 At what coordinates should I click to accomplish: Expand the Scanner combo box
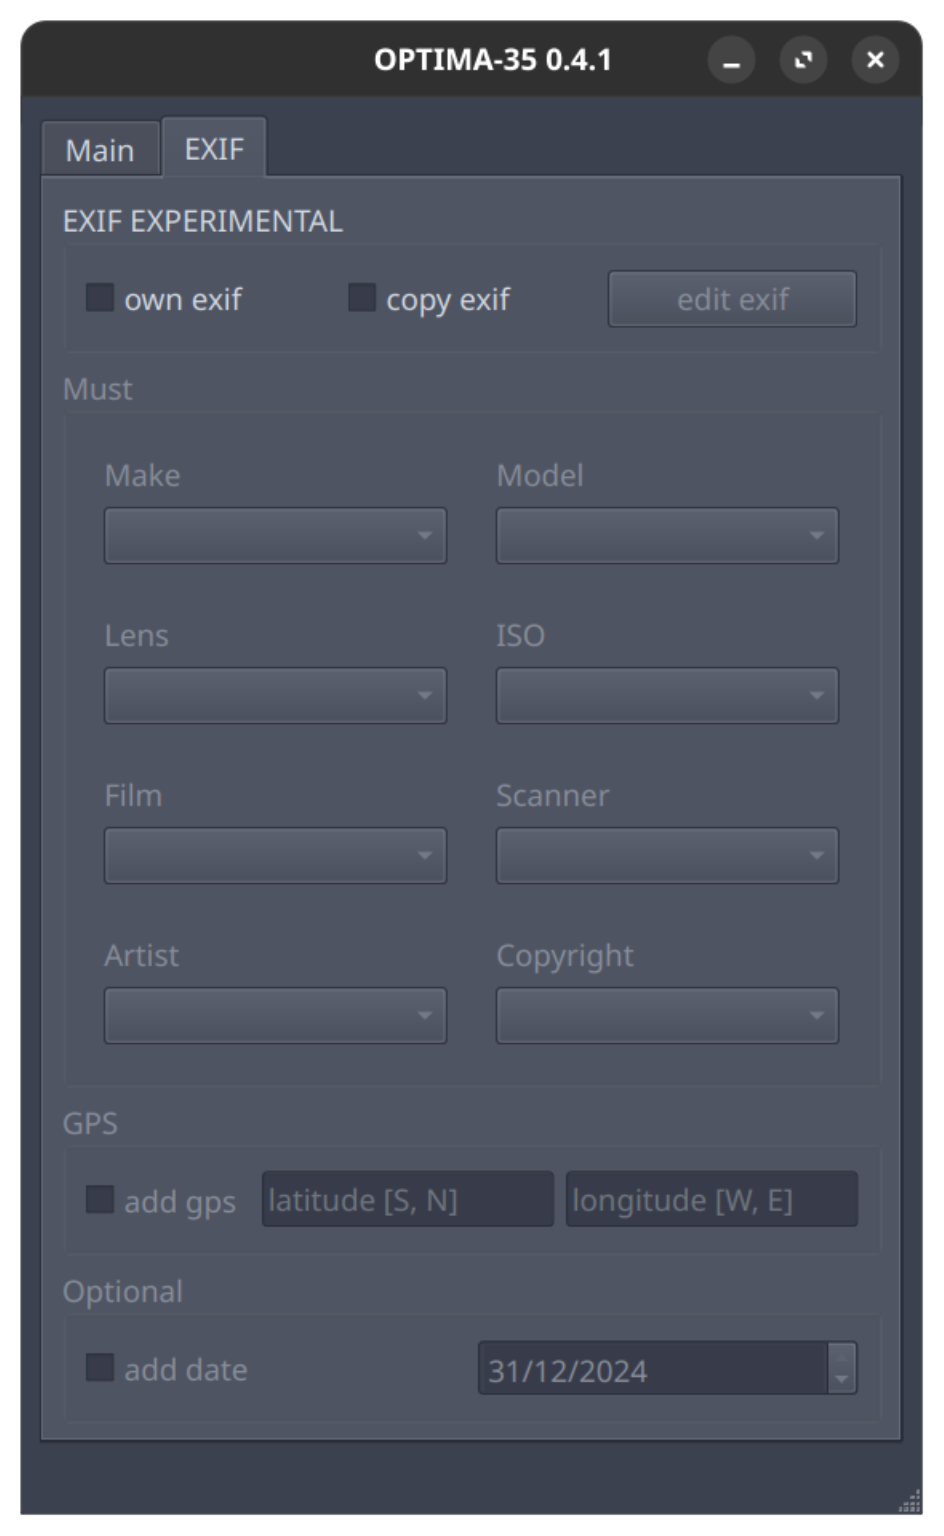pos(667,855)
